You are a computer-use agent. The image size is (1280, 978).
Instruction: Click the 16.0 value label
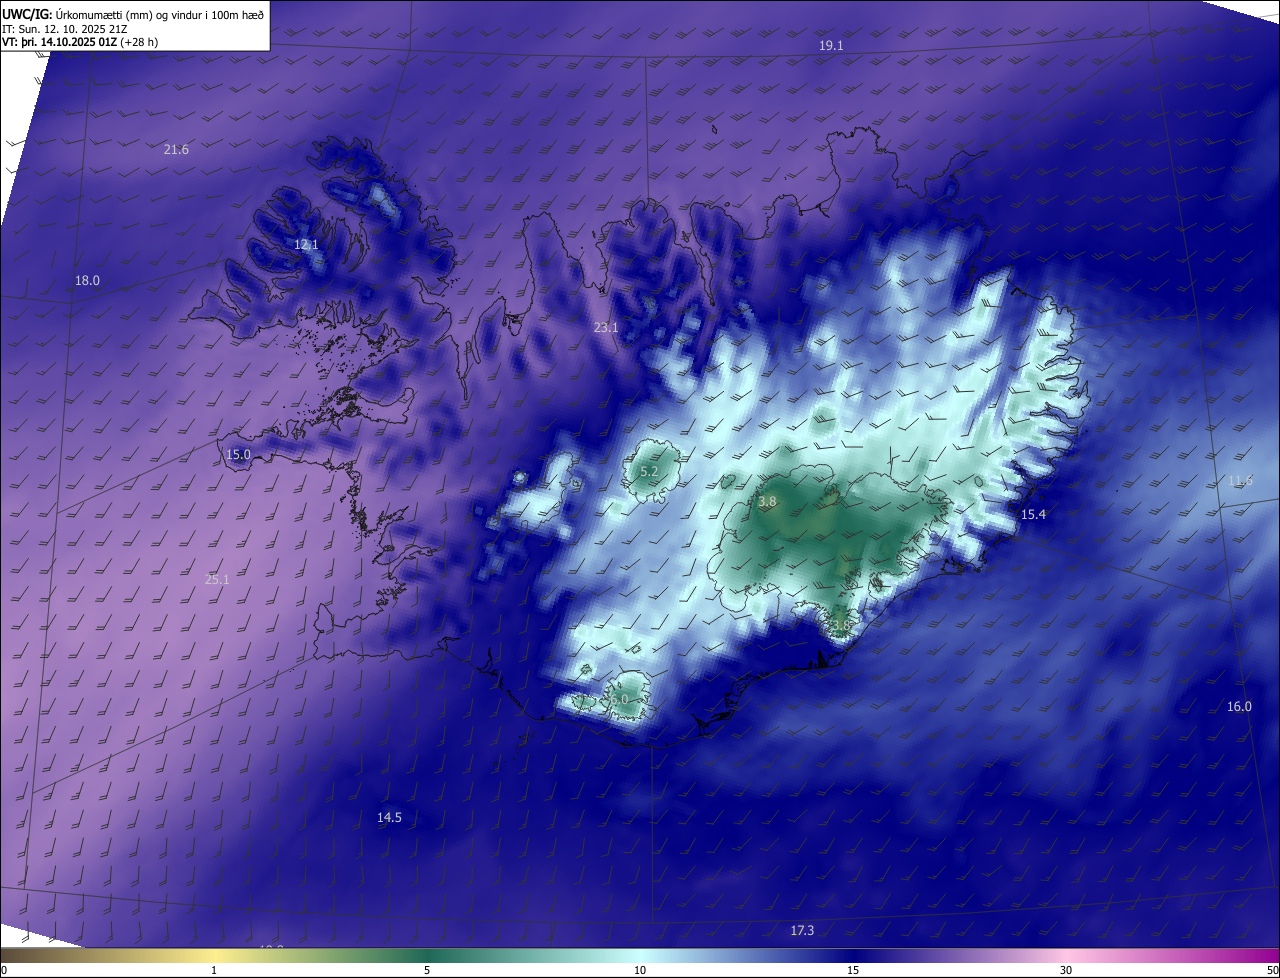click(1239, 707)
